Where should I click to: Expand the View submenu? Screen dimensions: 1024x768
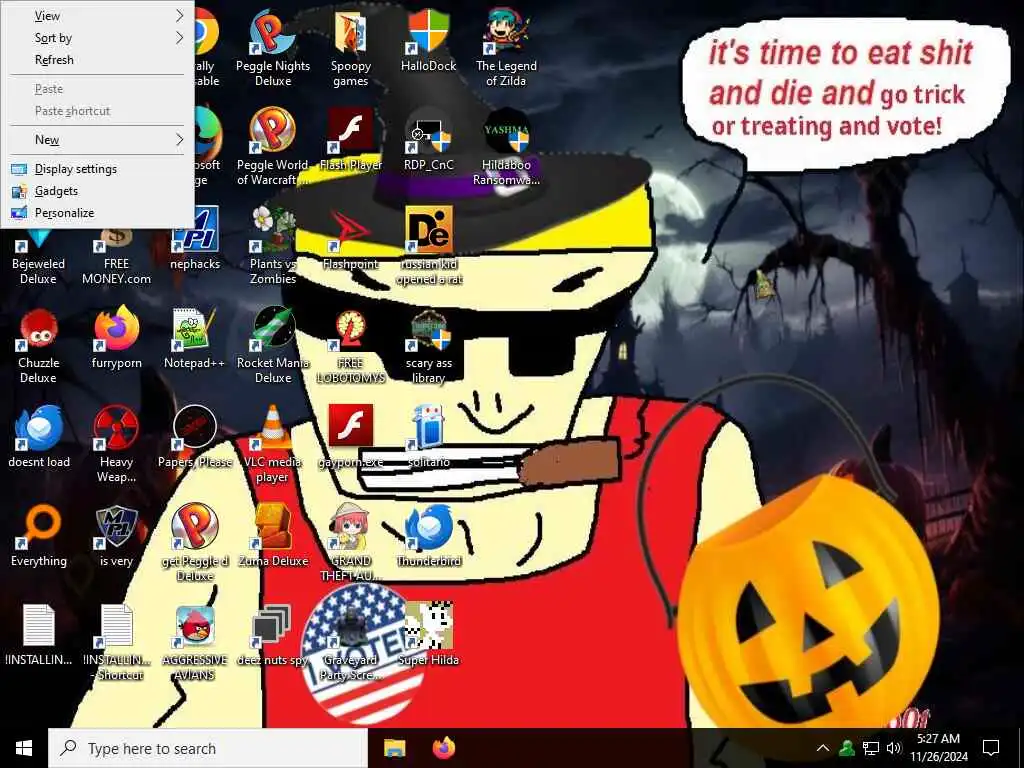coord(98,16)
